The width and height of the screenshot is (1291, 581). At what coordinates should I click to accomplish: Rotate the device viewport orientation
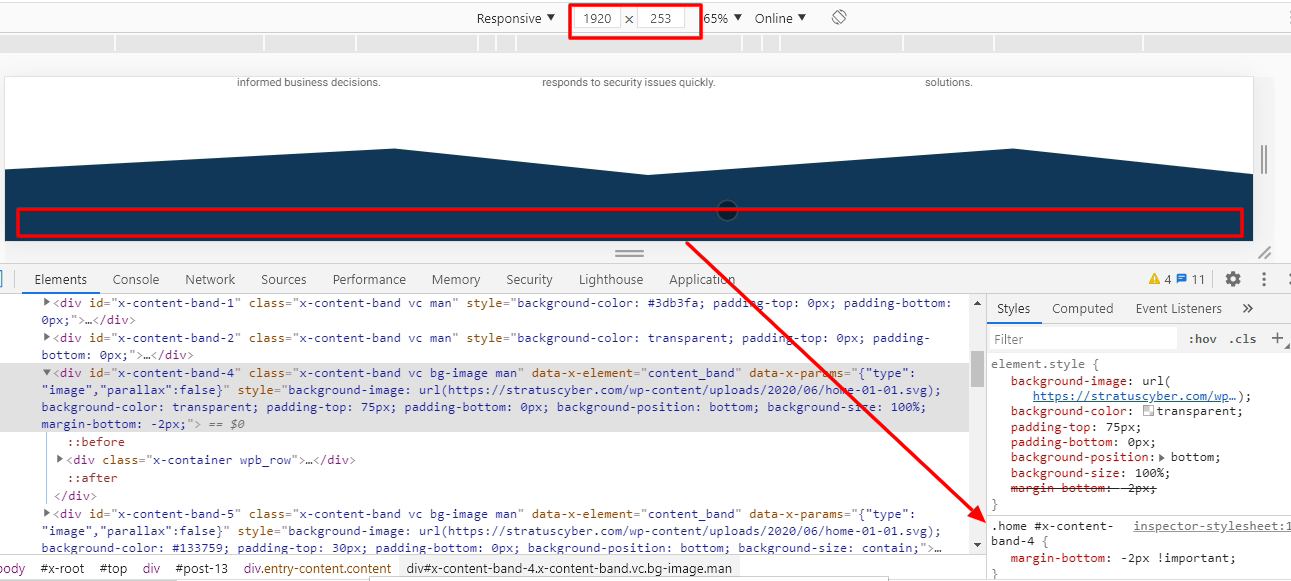pyautogui.click(x=839, y=18)
